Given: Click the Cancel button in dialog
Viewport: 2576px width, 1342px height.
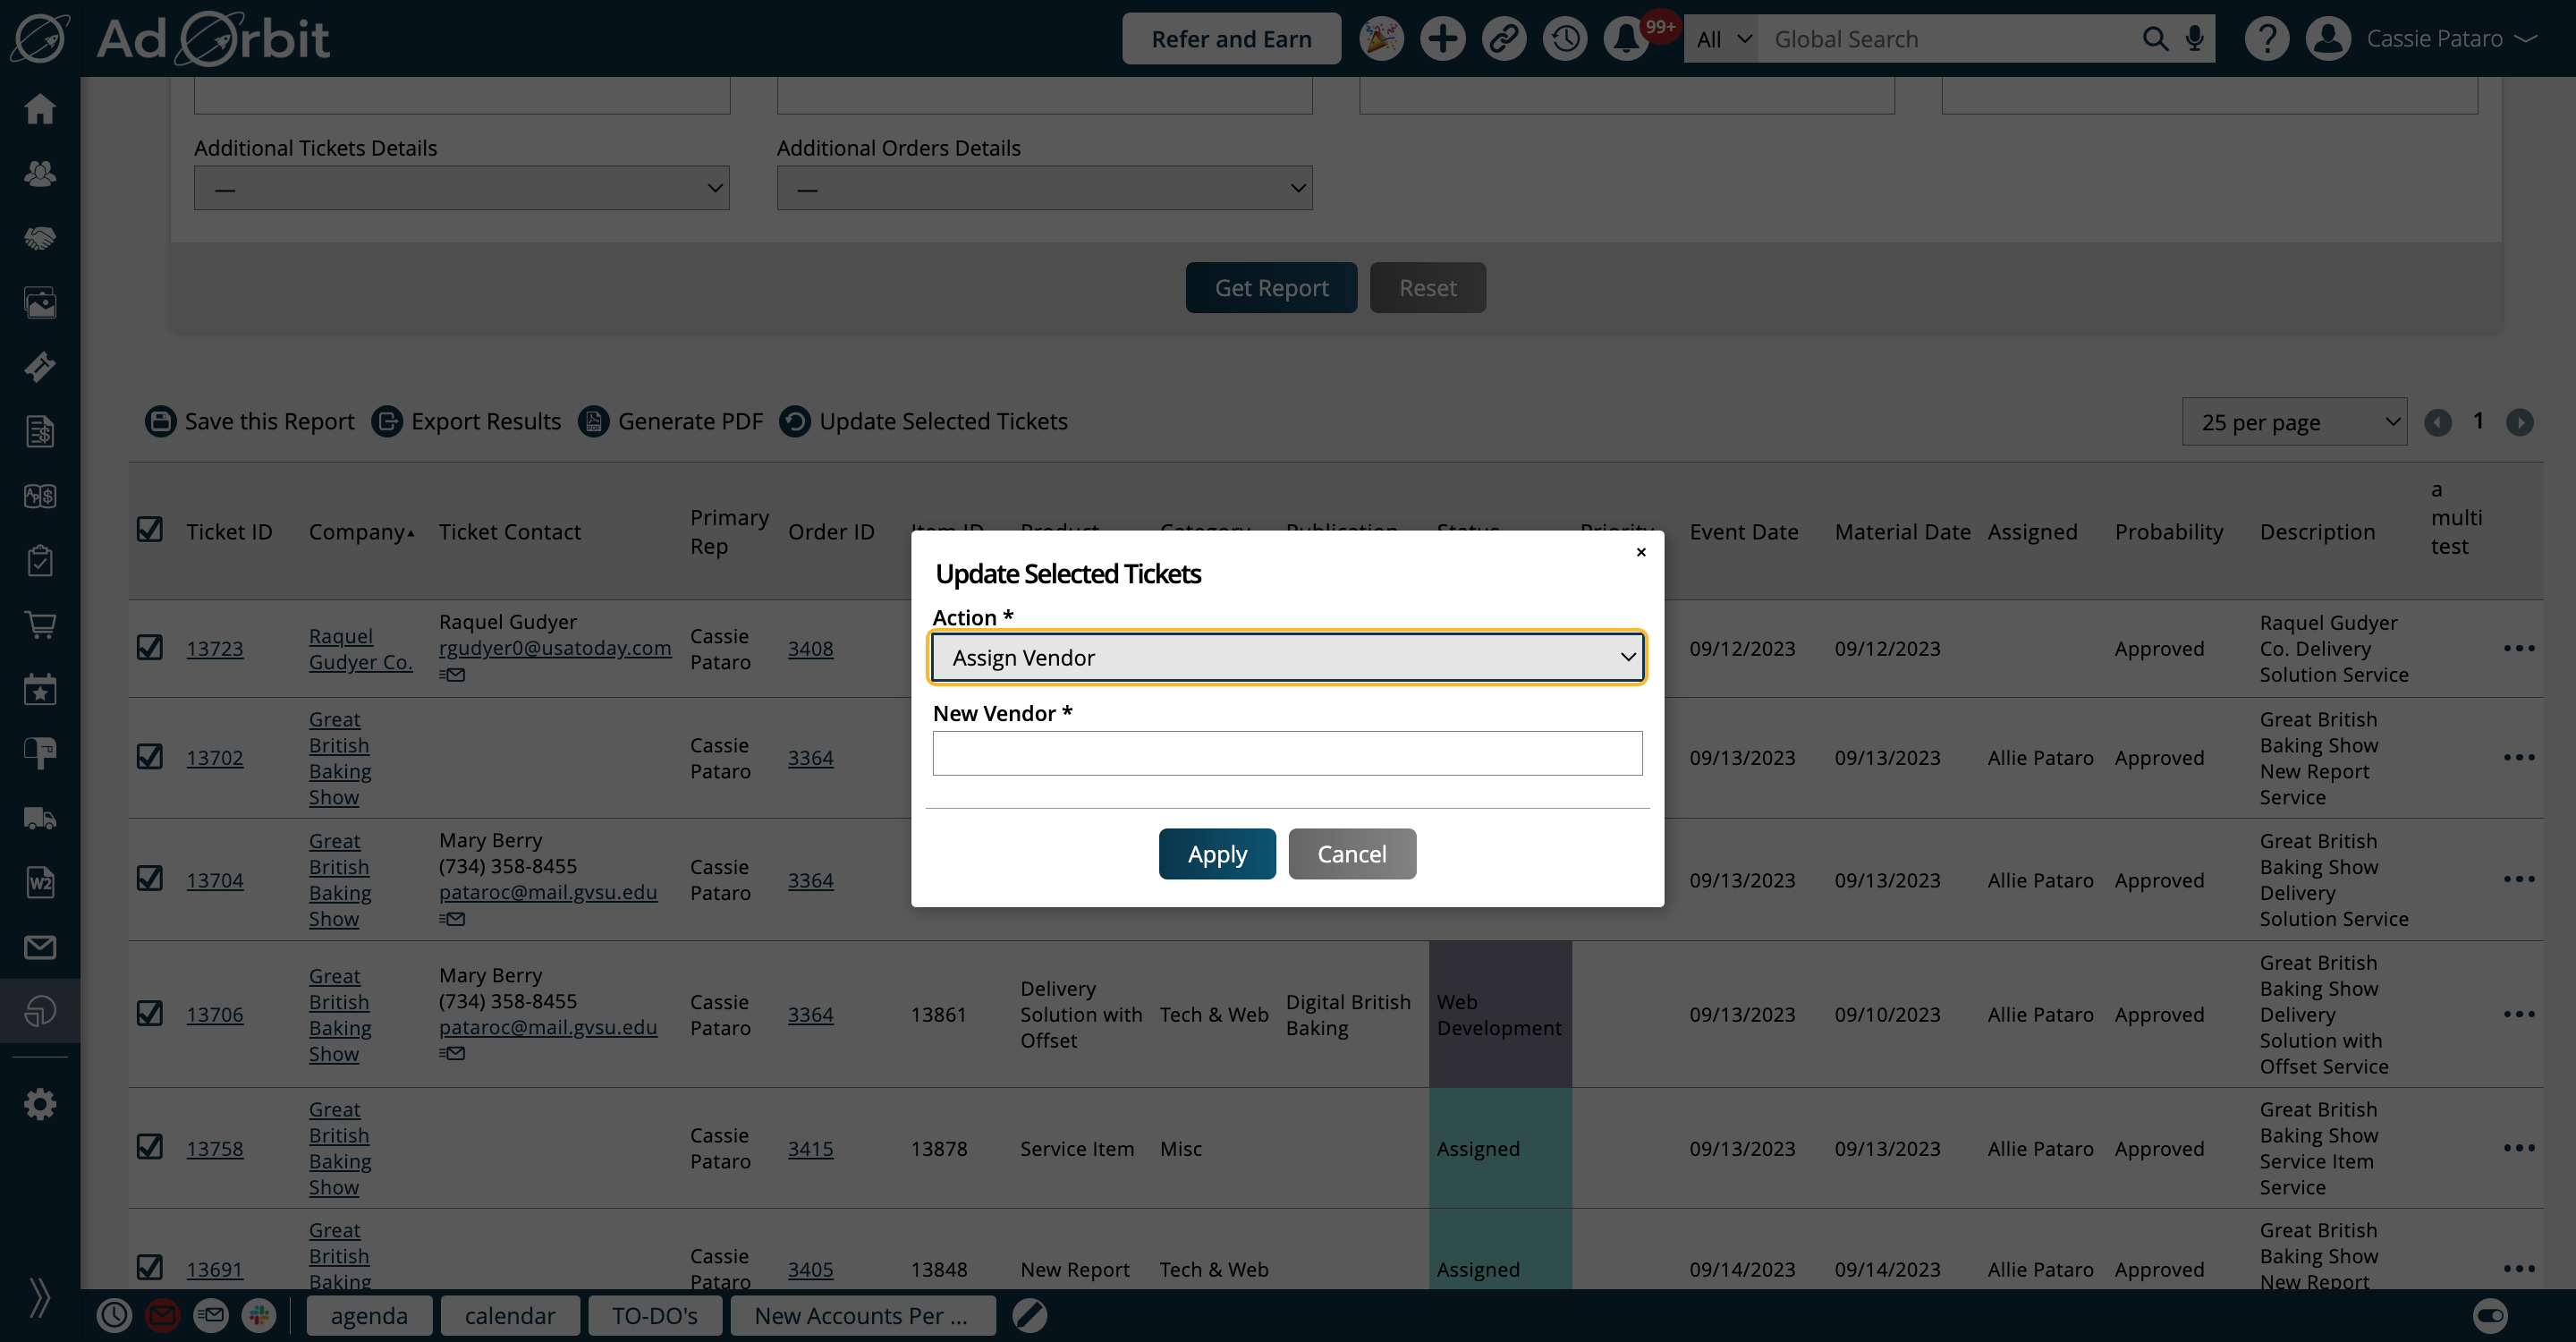Looking at the screenshot, I should tap(1352, 854).
